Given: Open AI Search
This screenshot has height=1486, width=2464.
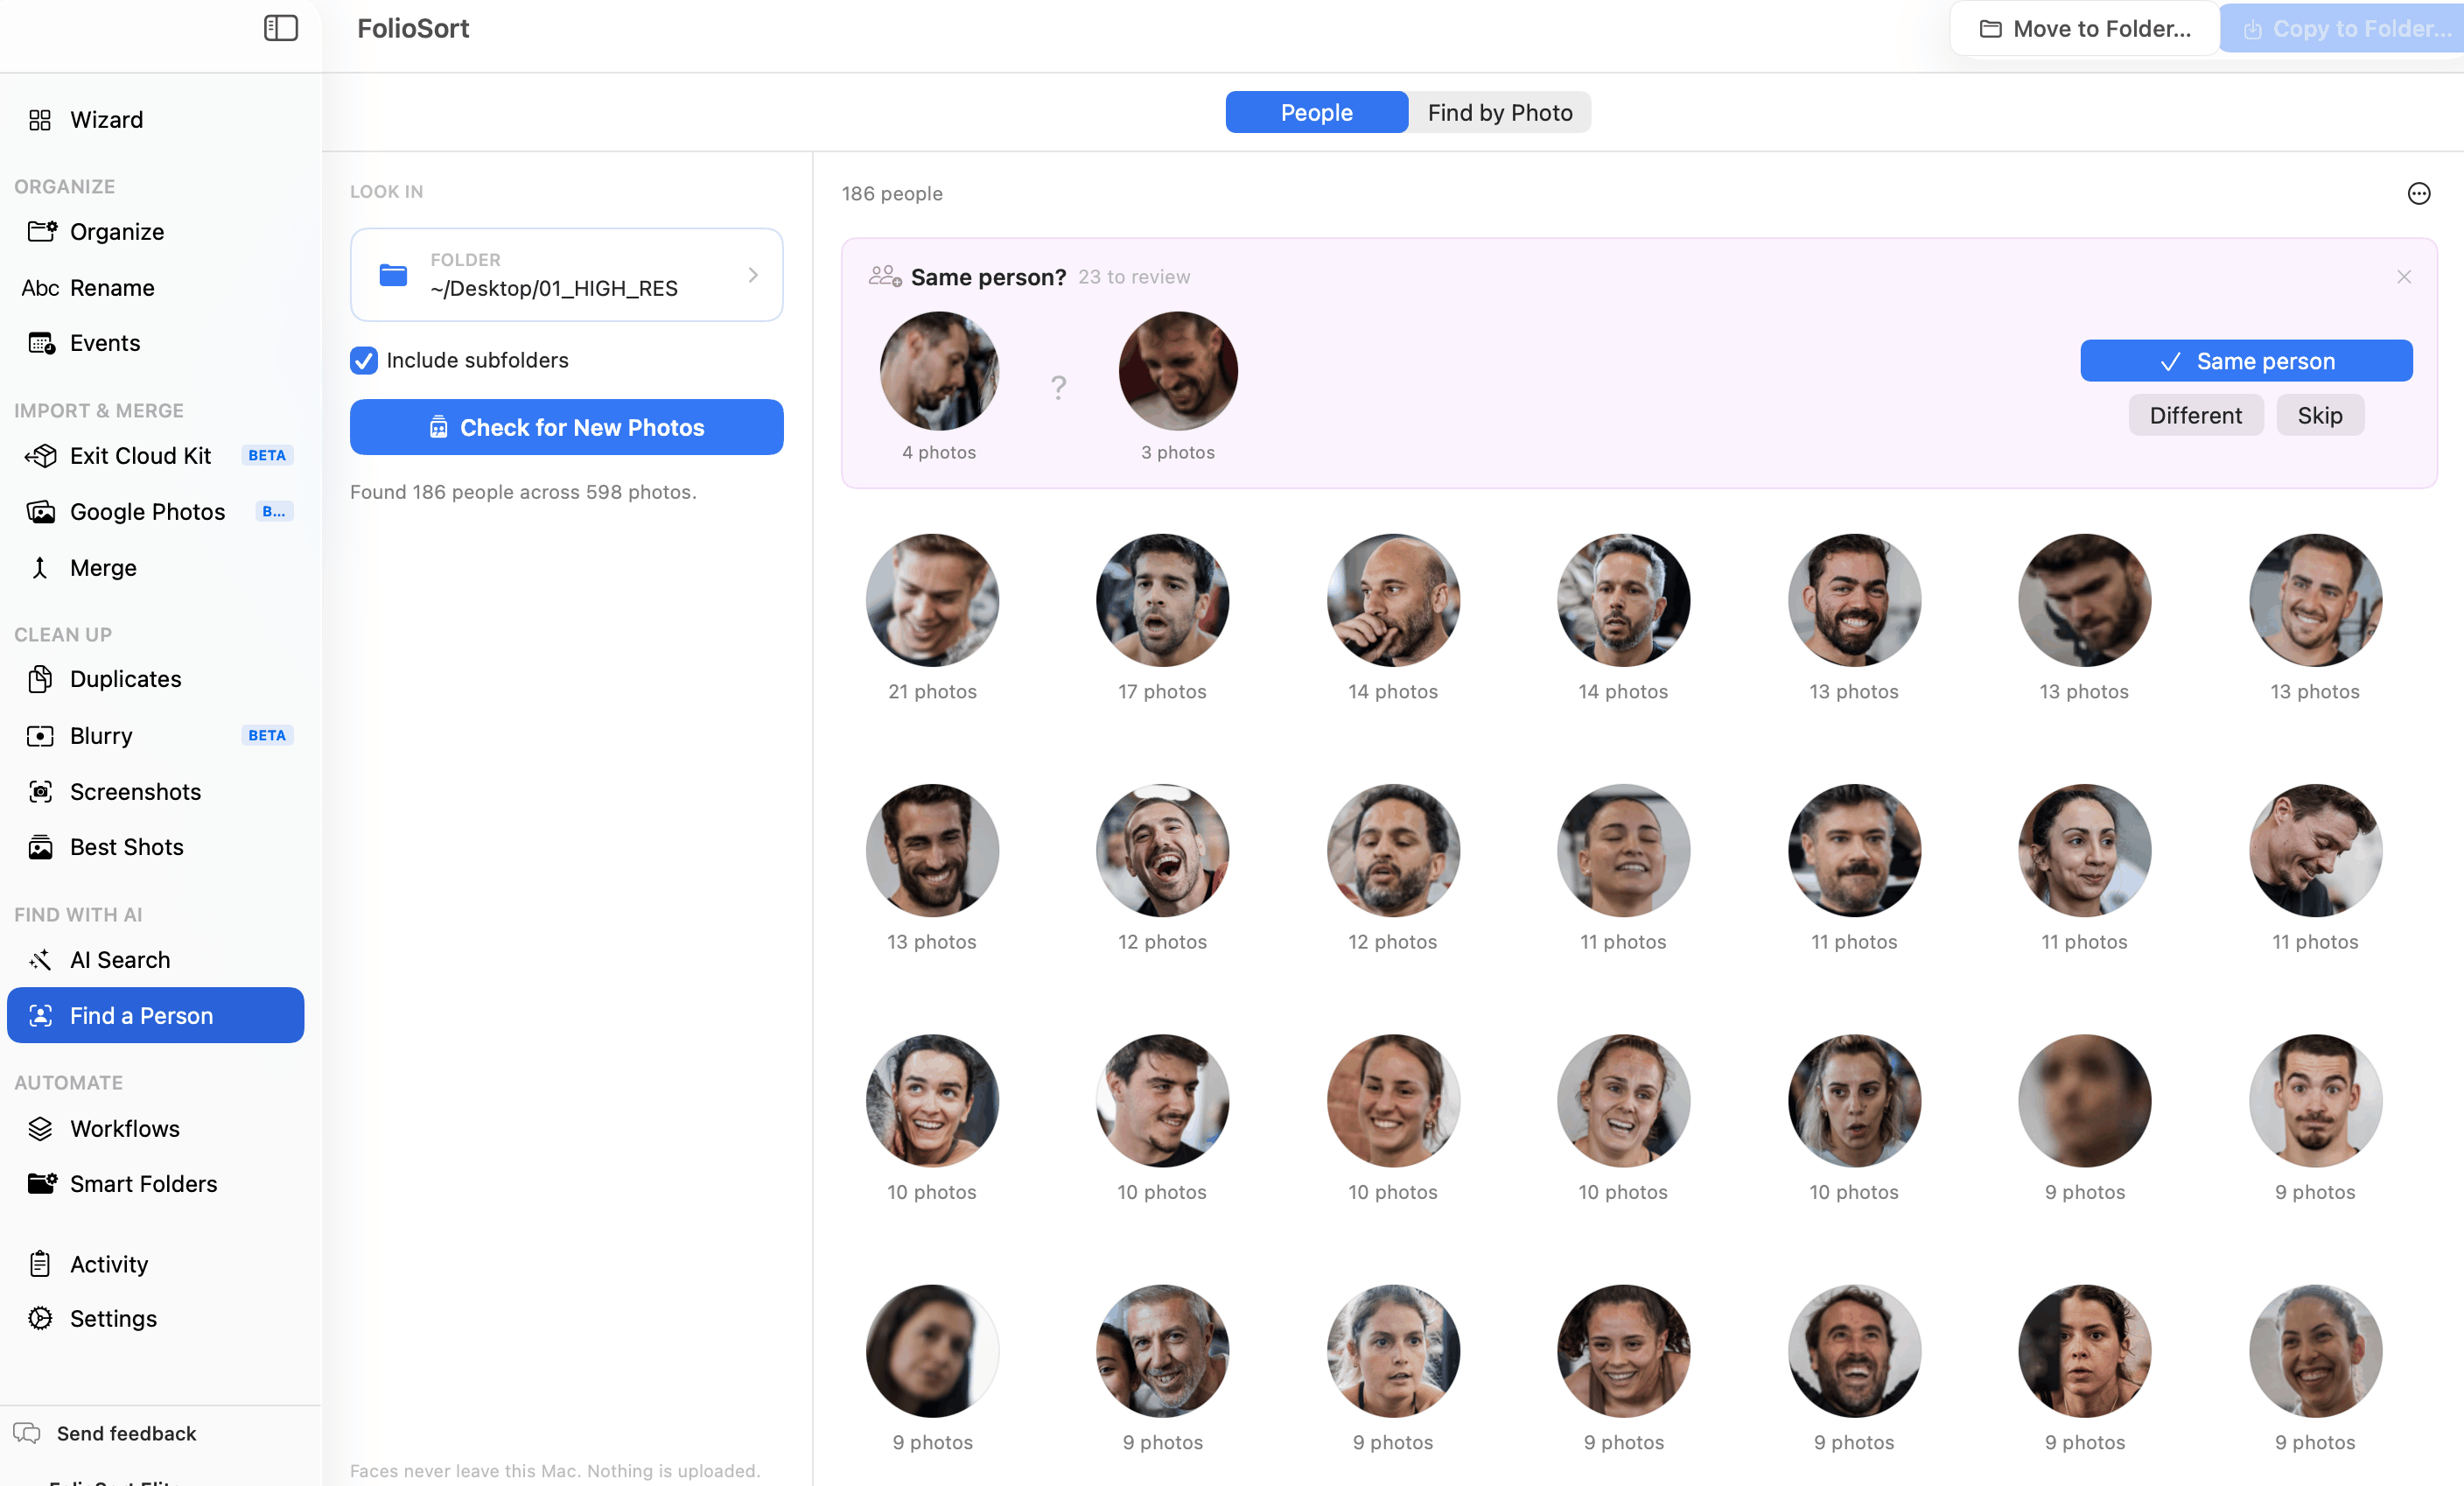Looking at the screenshot, I should point(155,960).
